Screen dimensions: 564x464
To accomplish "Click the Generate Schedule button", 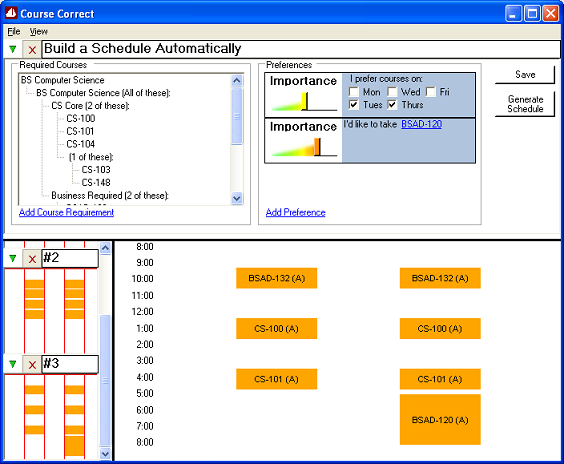I will click(525, 104).
